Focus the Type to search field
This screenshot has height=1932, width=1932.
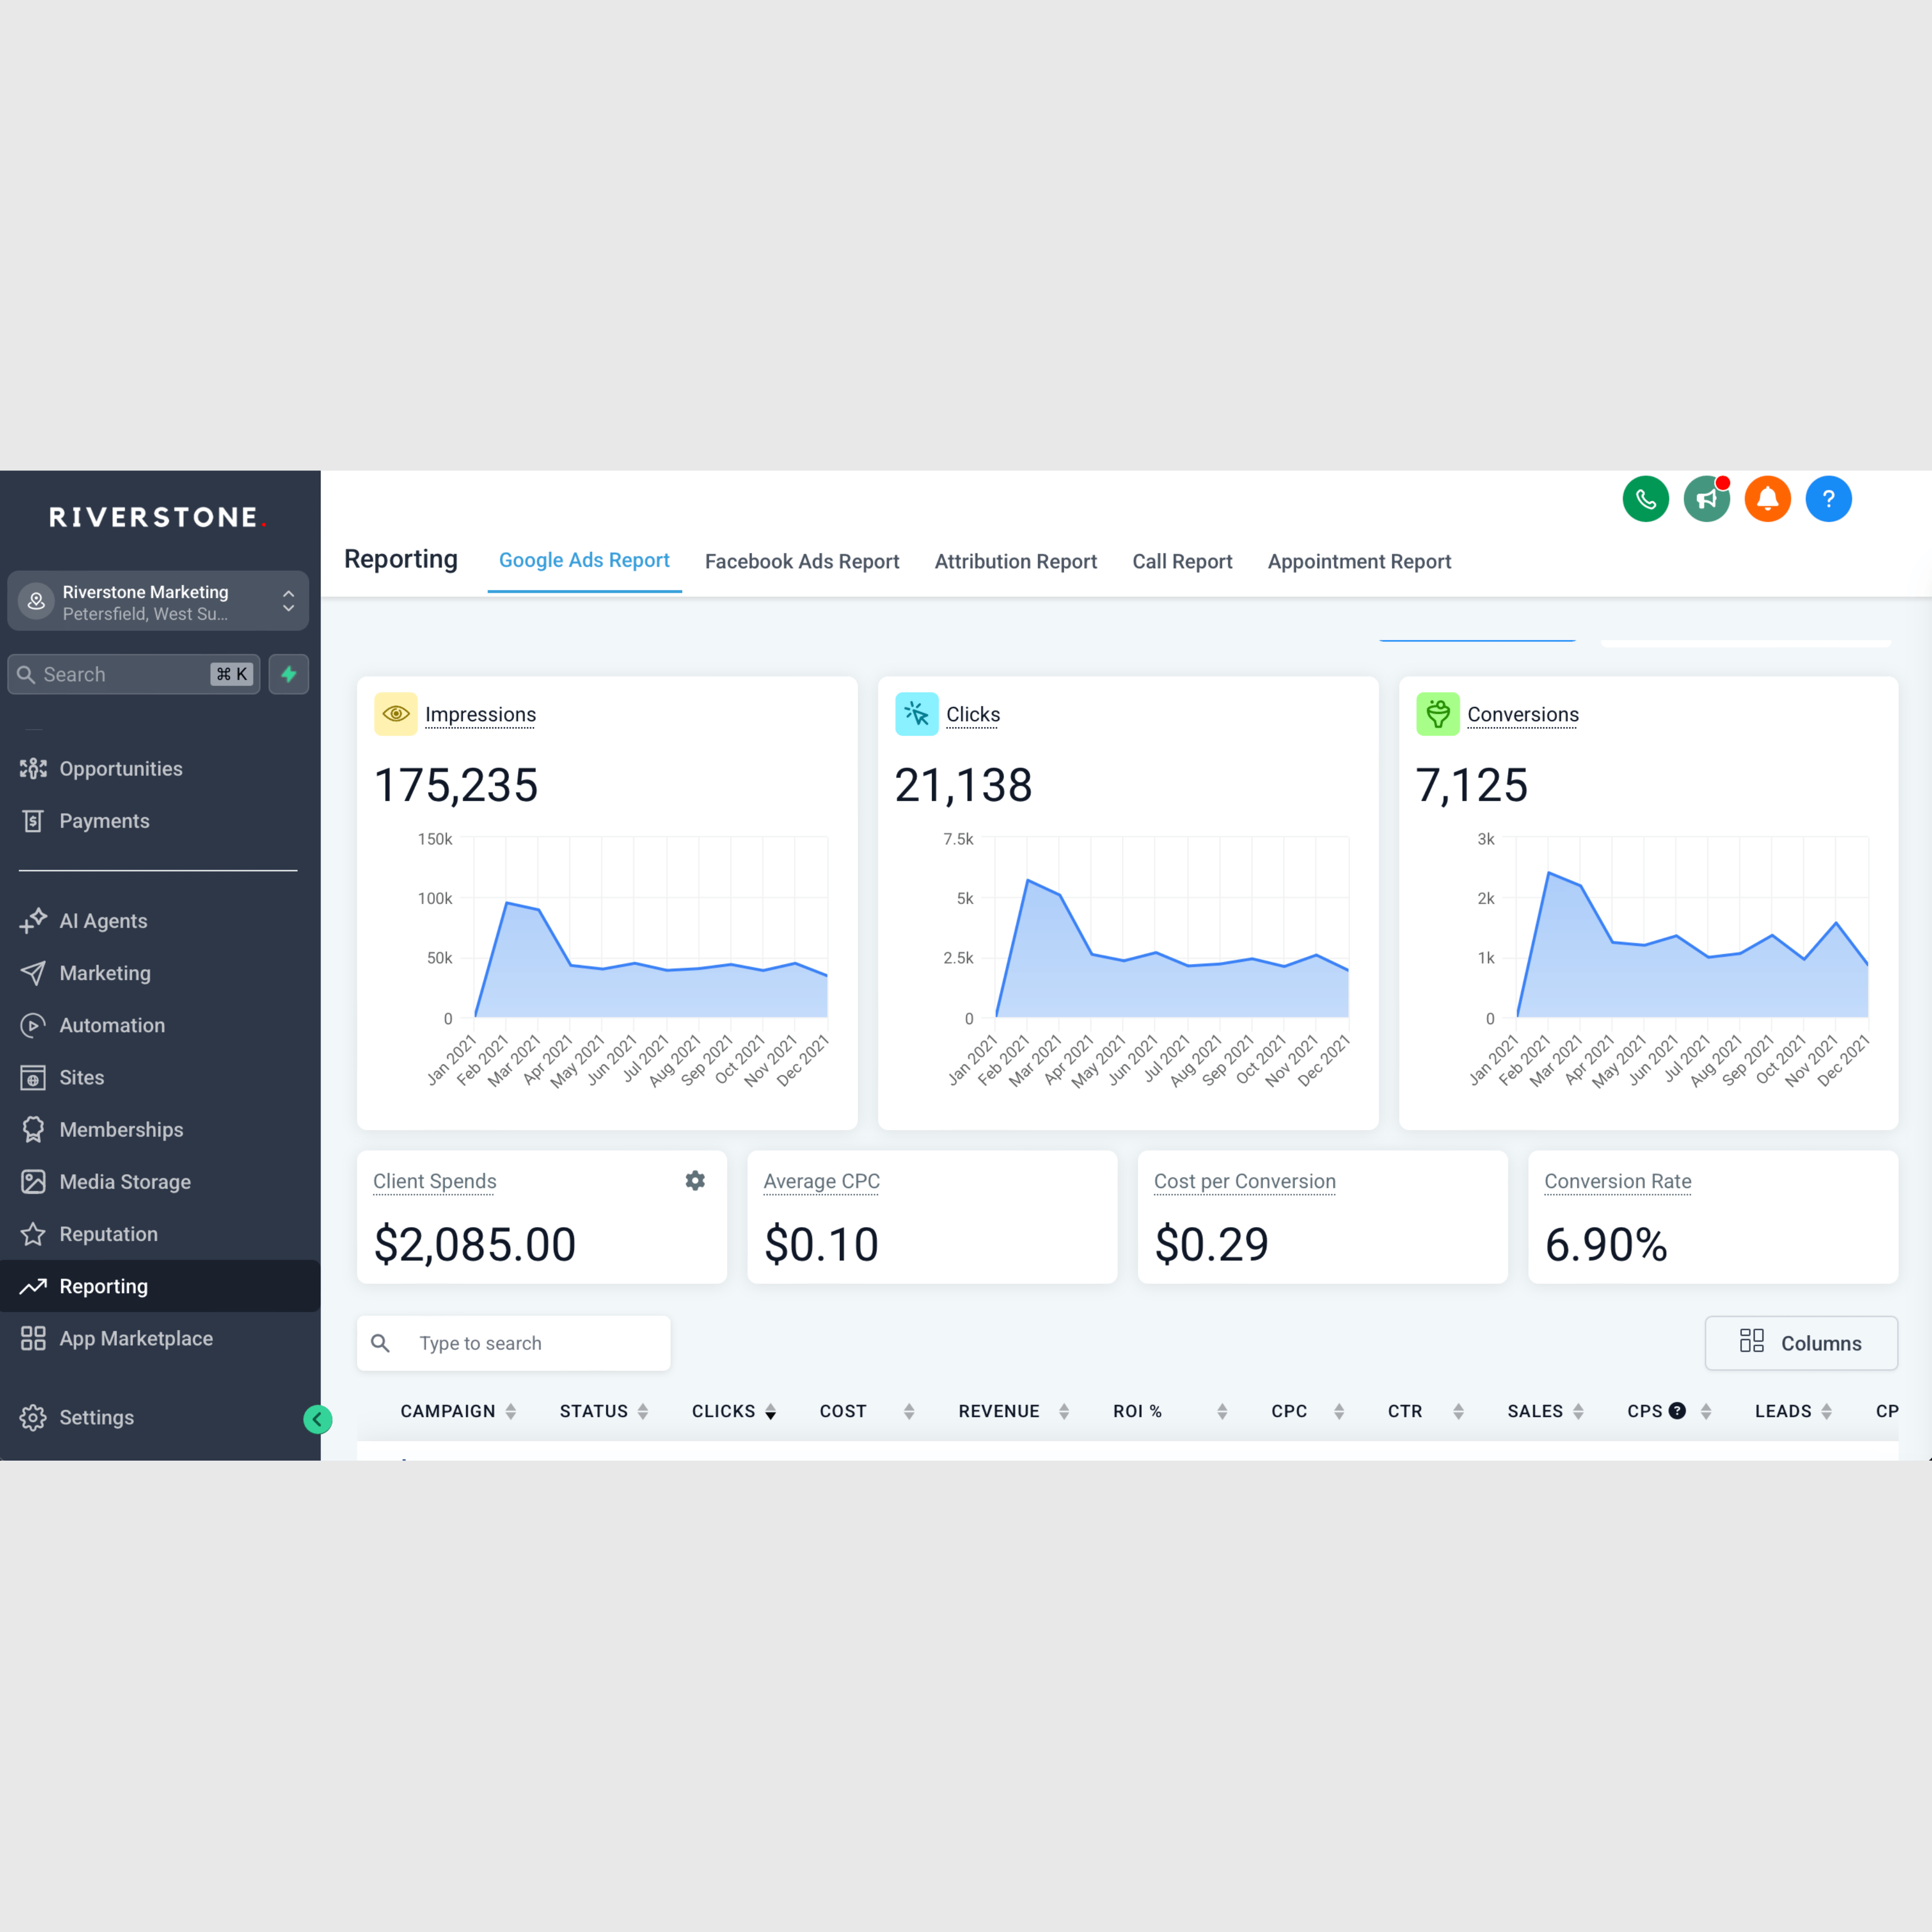point(530,1343)
